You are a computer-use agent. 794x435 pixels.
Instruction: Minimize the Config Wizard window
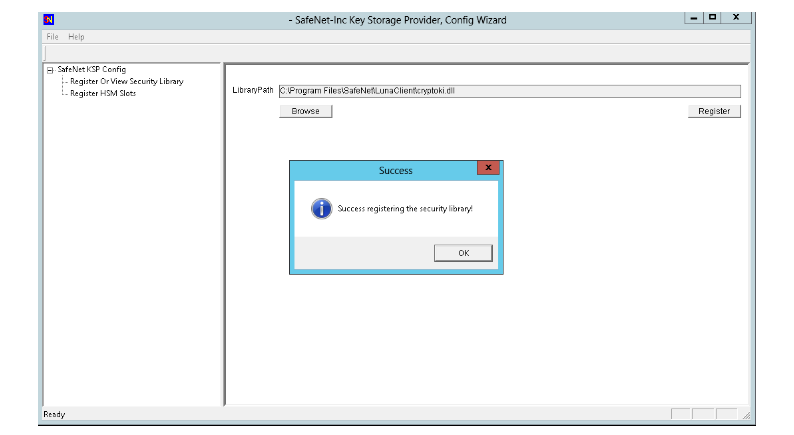(694, 18)
